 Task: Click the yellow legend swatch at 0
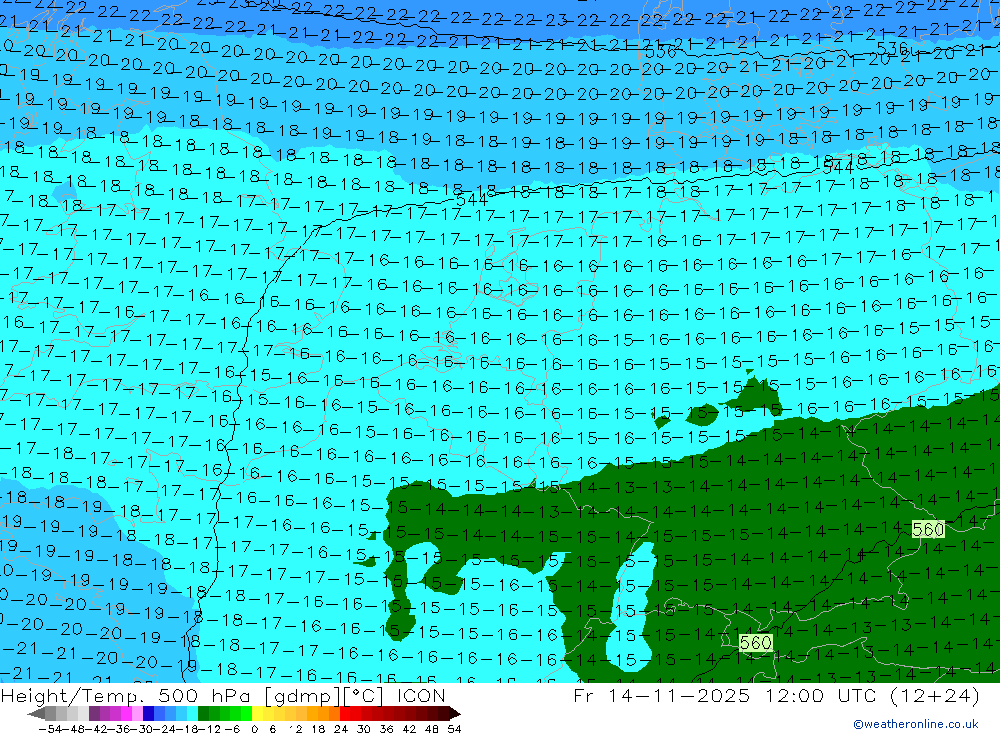(x=258, y=713)
